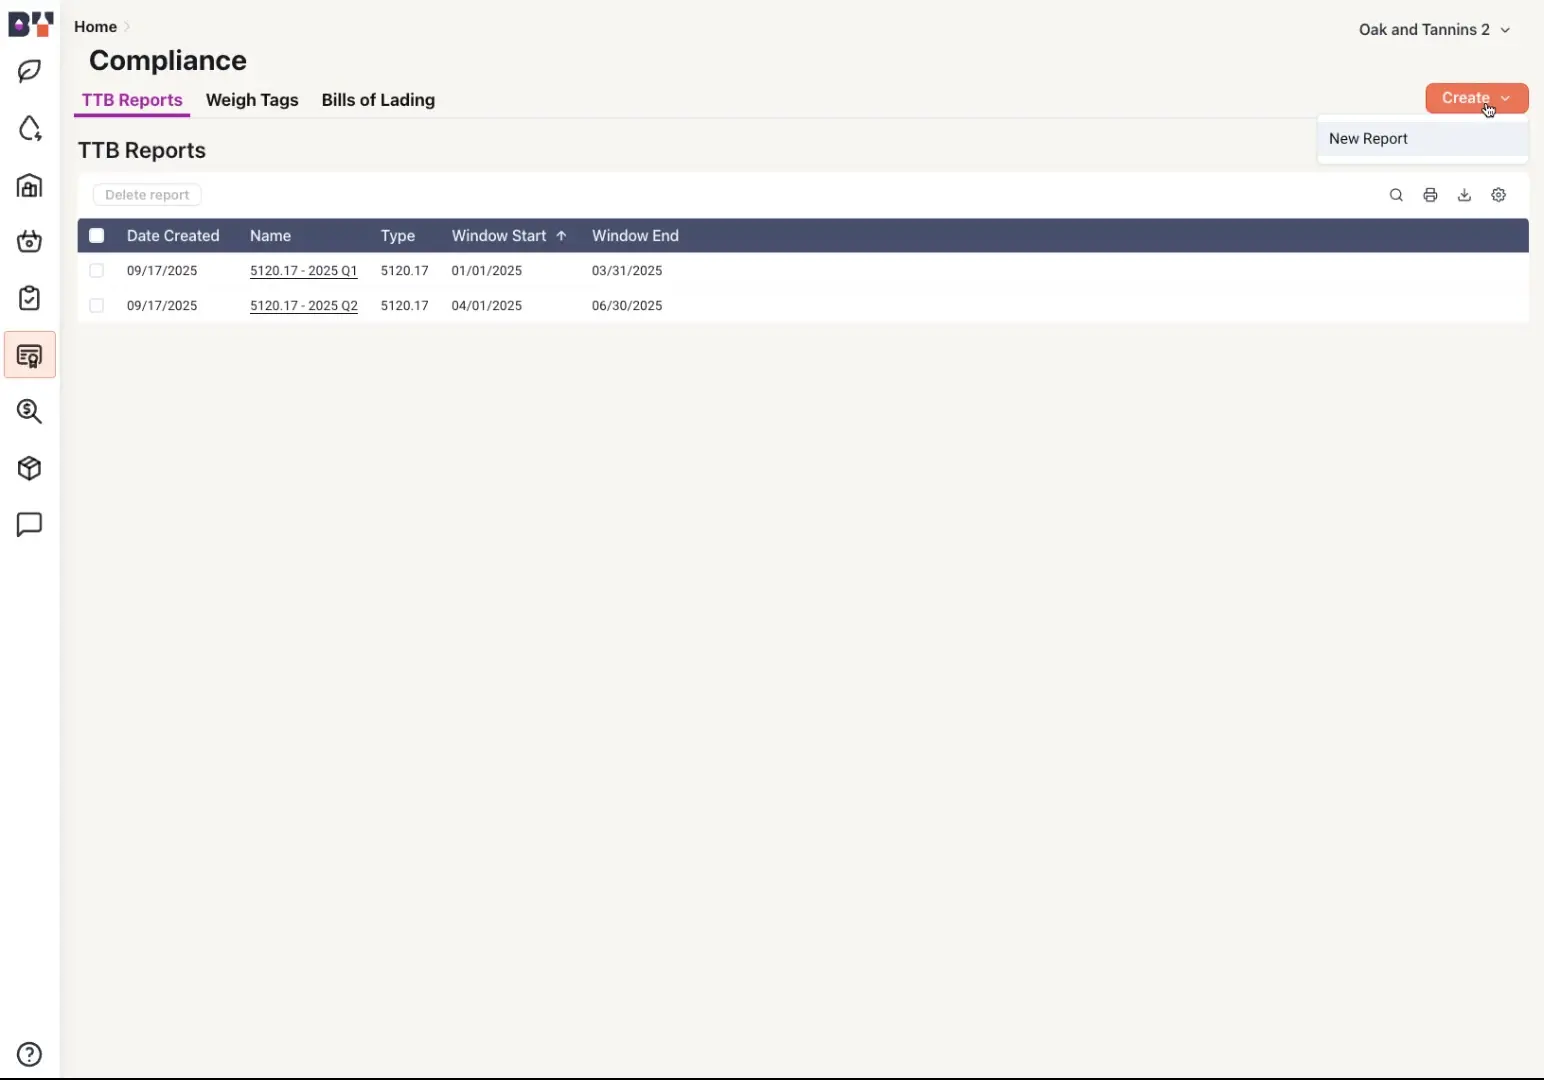Click the Create dropdown button

click(x=1476, y=98)
